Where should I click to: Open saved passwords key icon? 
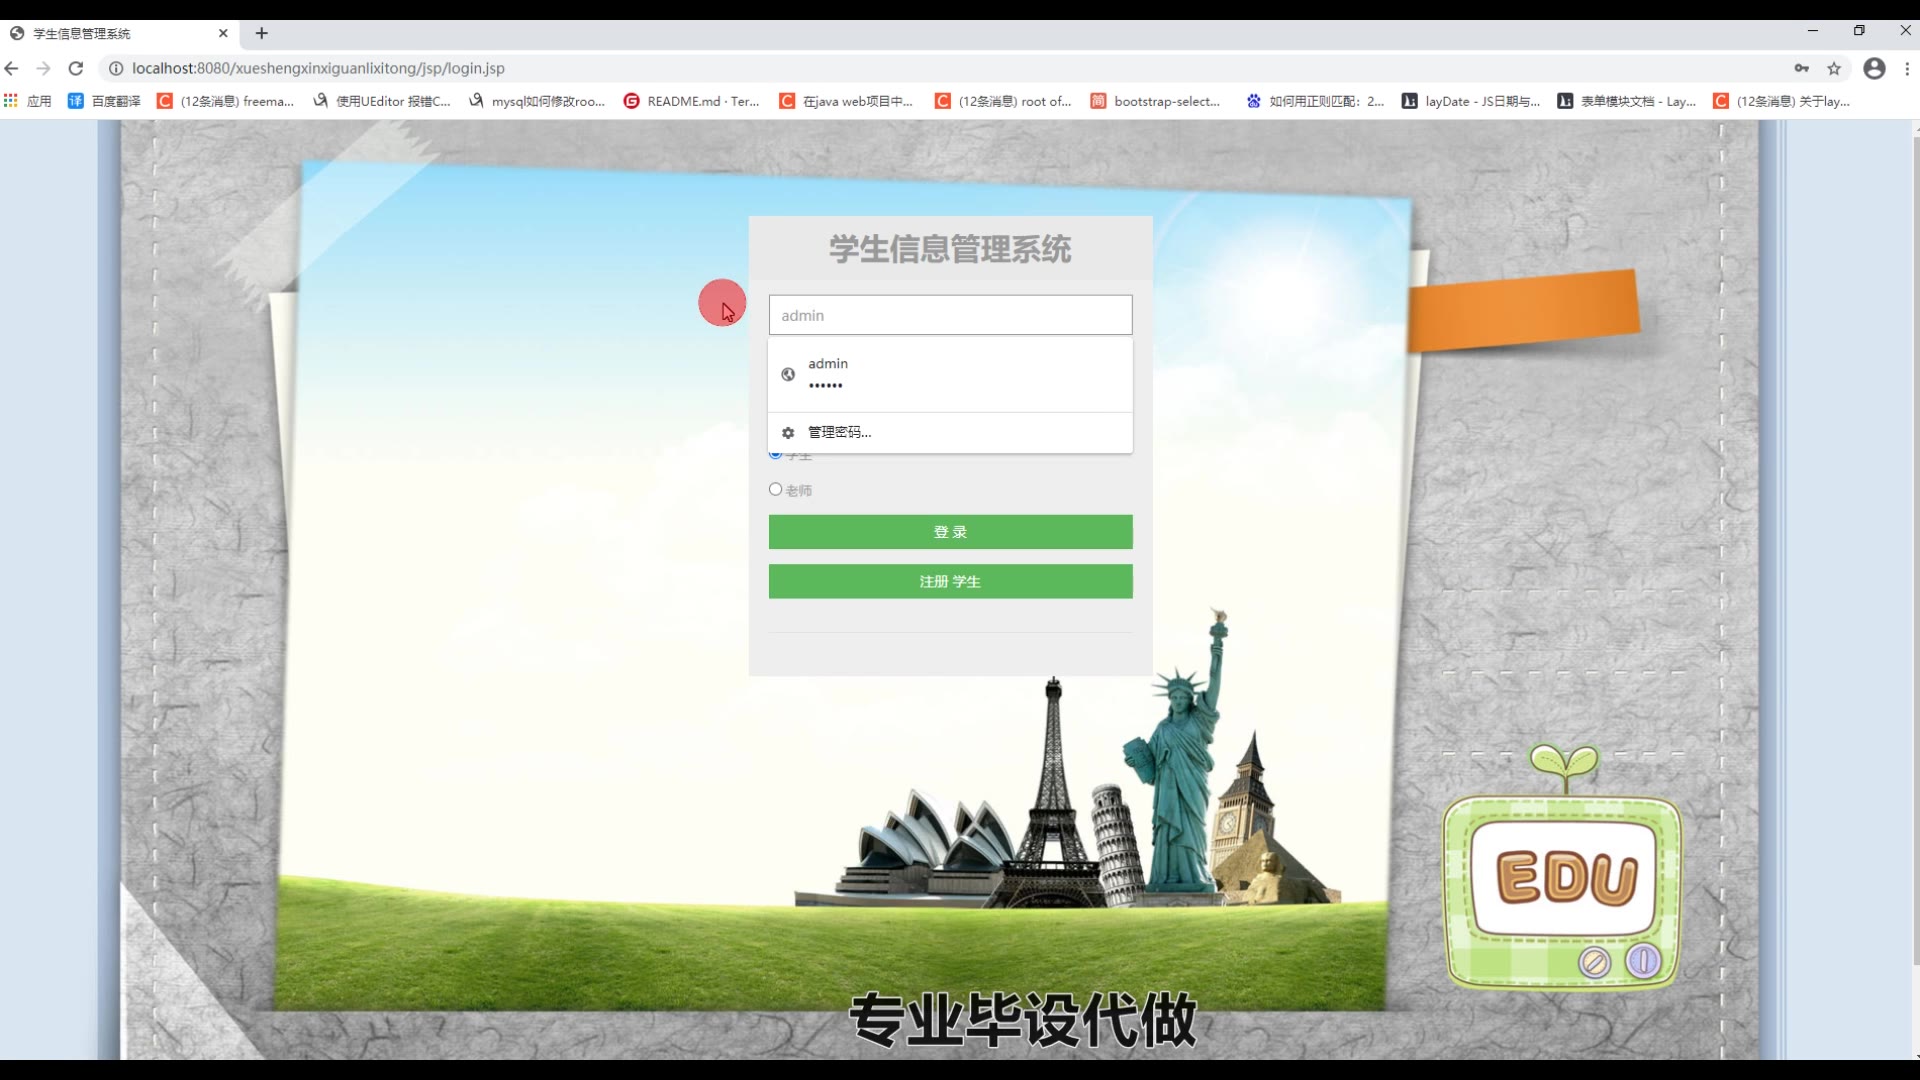tap(1801, 68)
